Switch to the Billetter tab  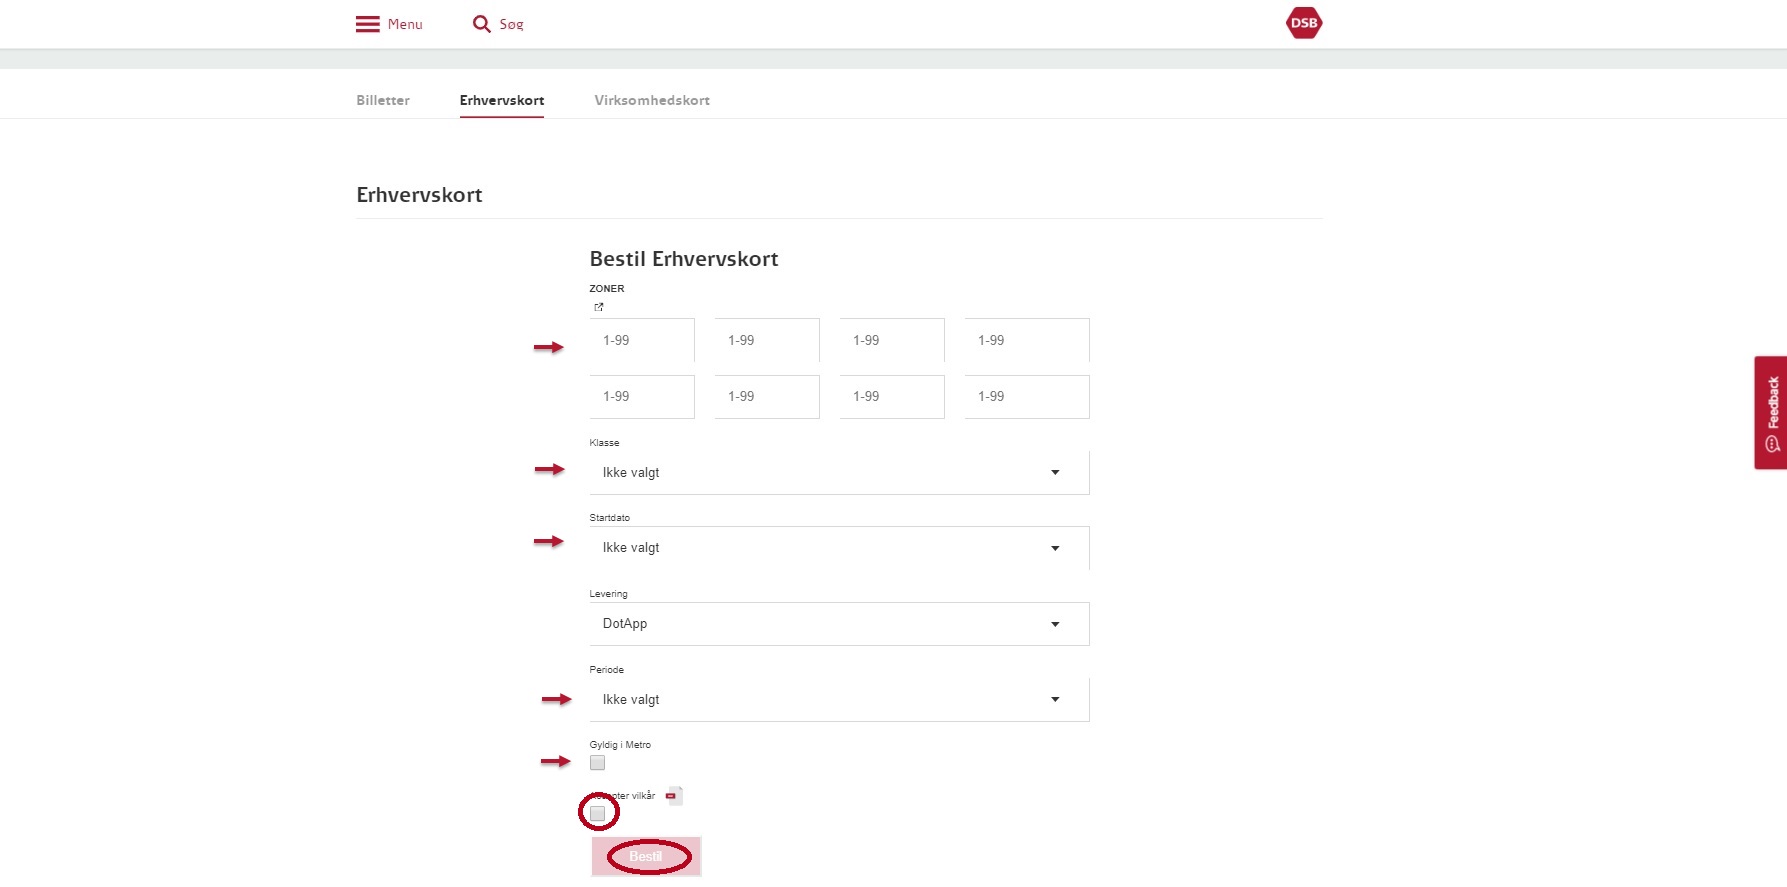pyautogui.click(x=383, y=100)
